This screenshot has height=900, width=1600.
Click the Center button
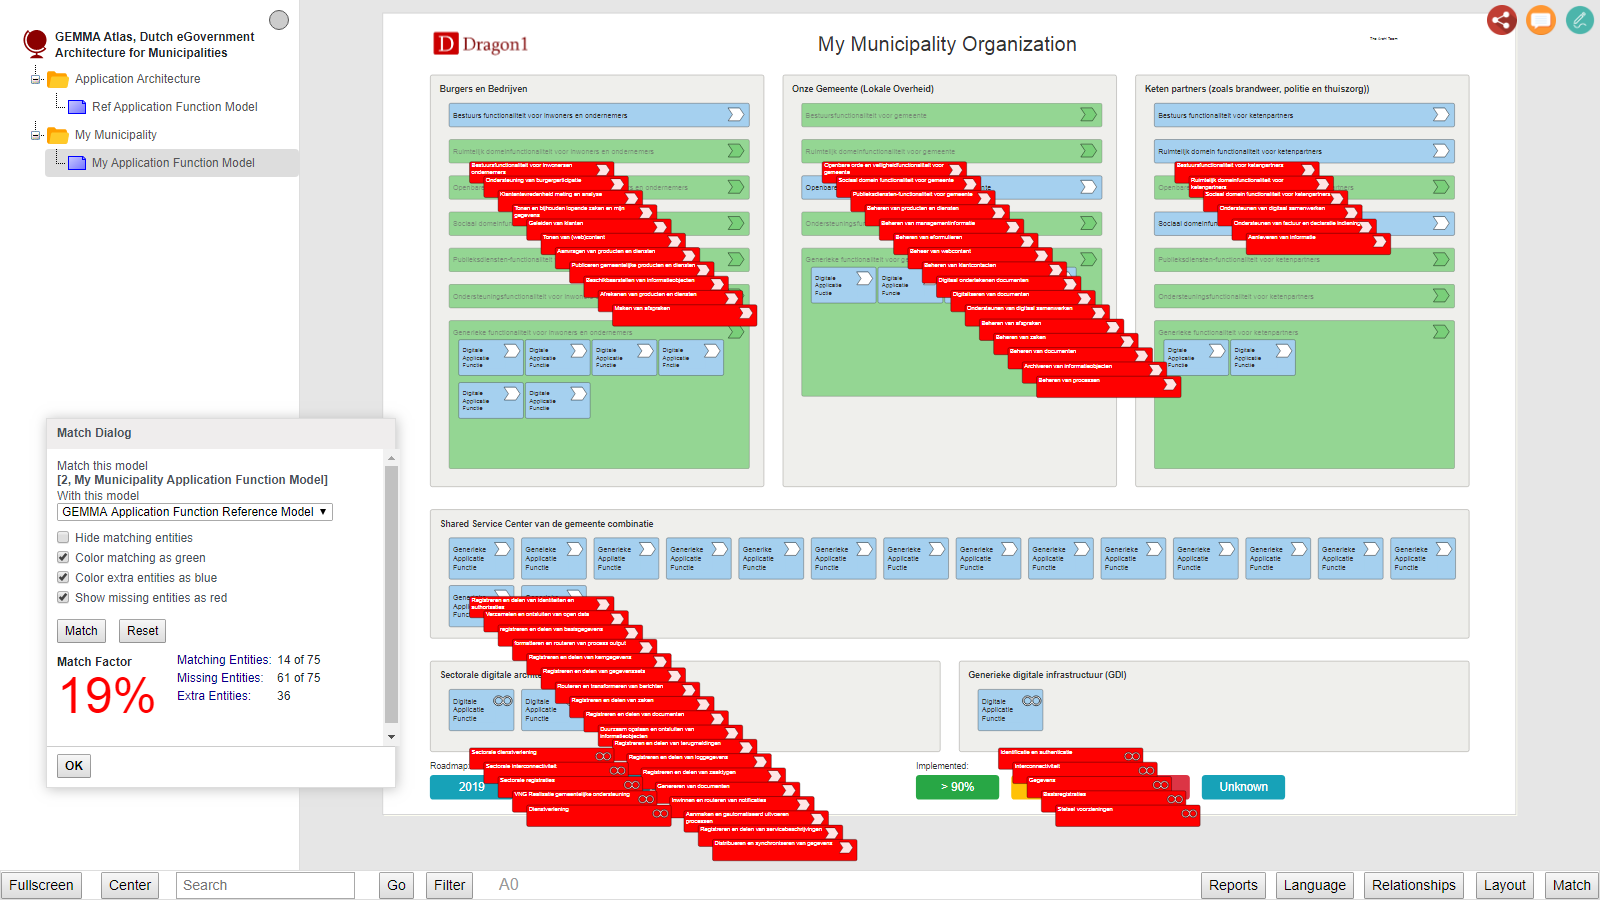point(130,885)
